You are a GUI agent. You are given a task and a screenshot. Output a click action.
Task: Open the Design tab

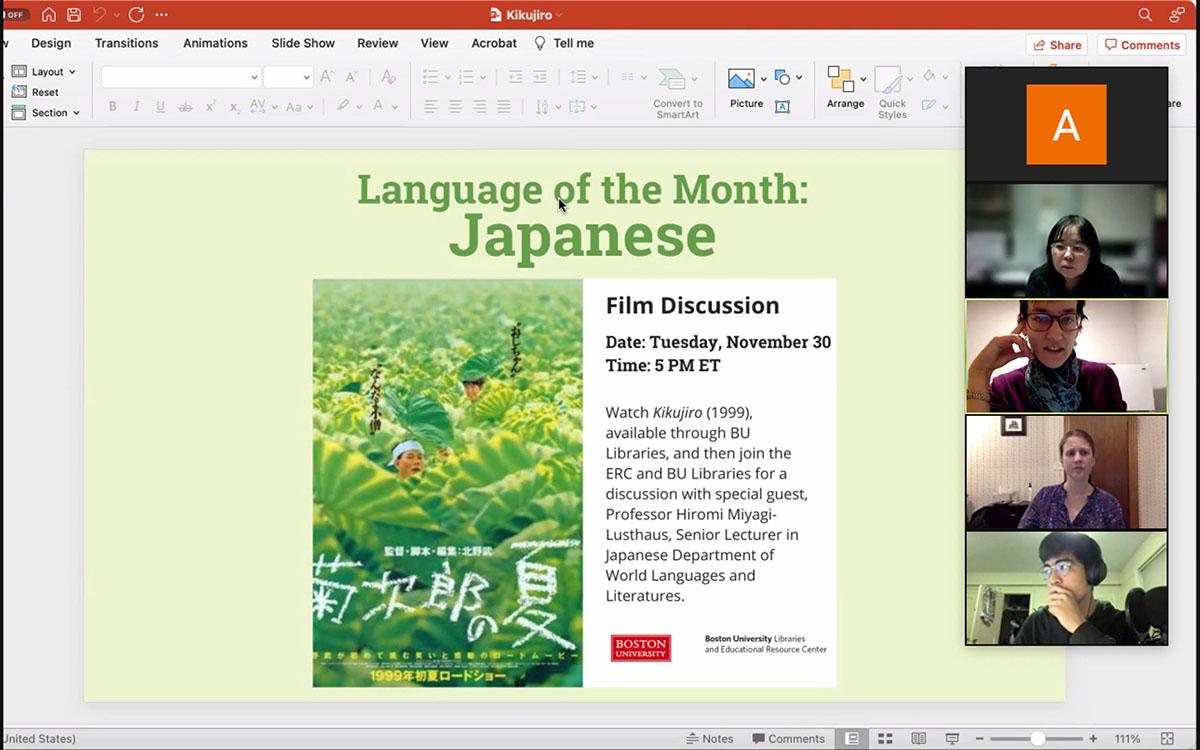(x=51, y=43)
